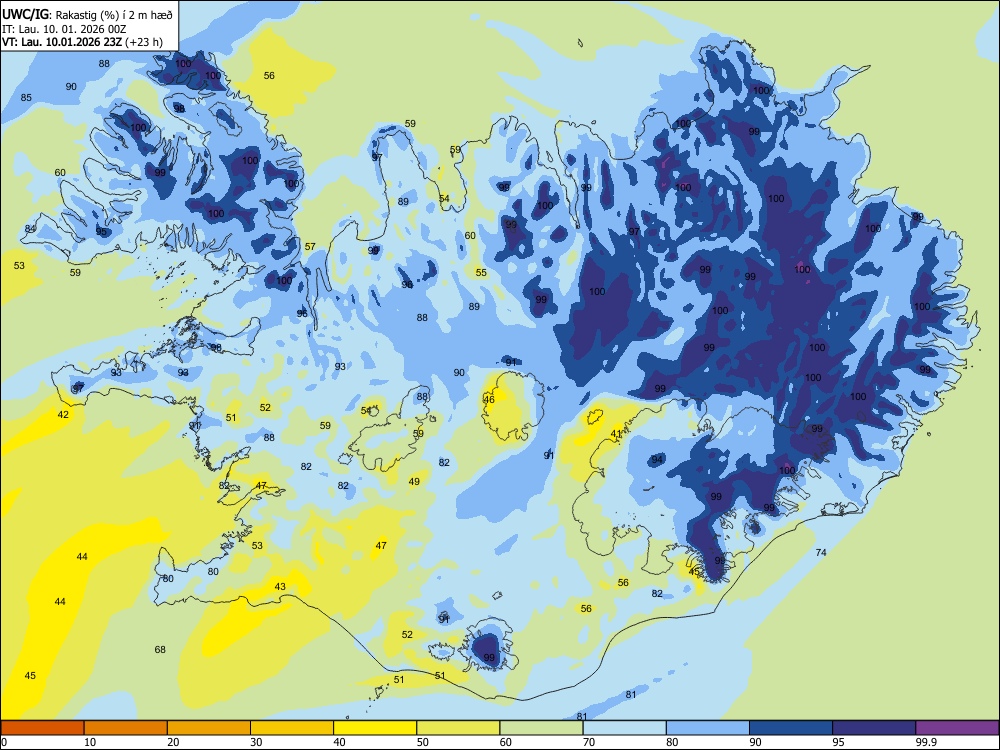Click the humidity value '68' over the sea
This screenshot has height=750, width=1000.
click(x=160, y=649)
